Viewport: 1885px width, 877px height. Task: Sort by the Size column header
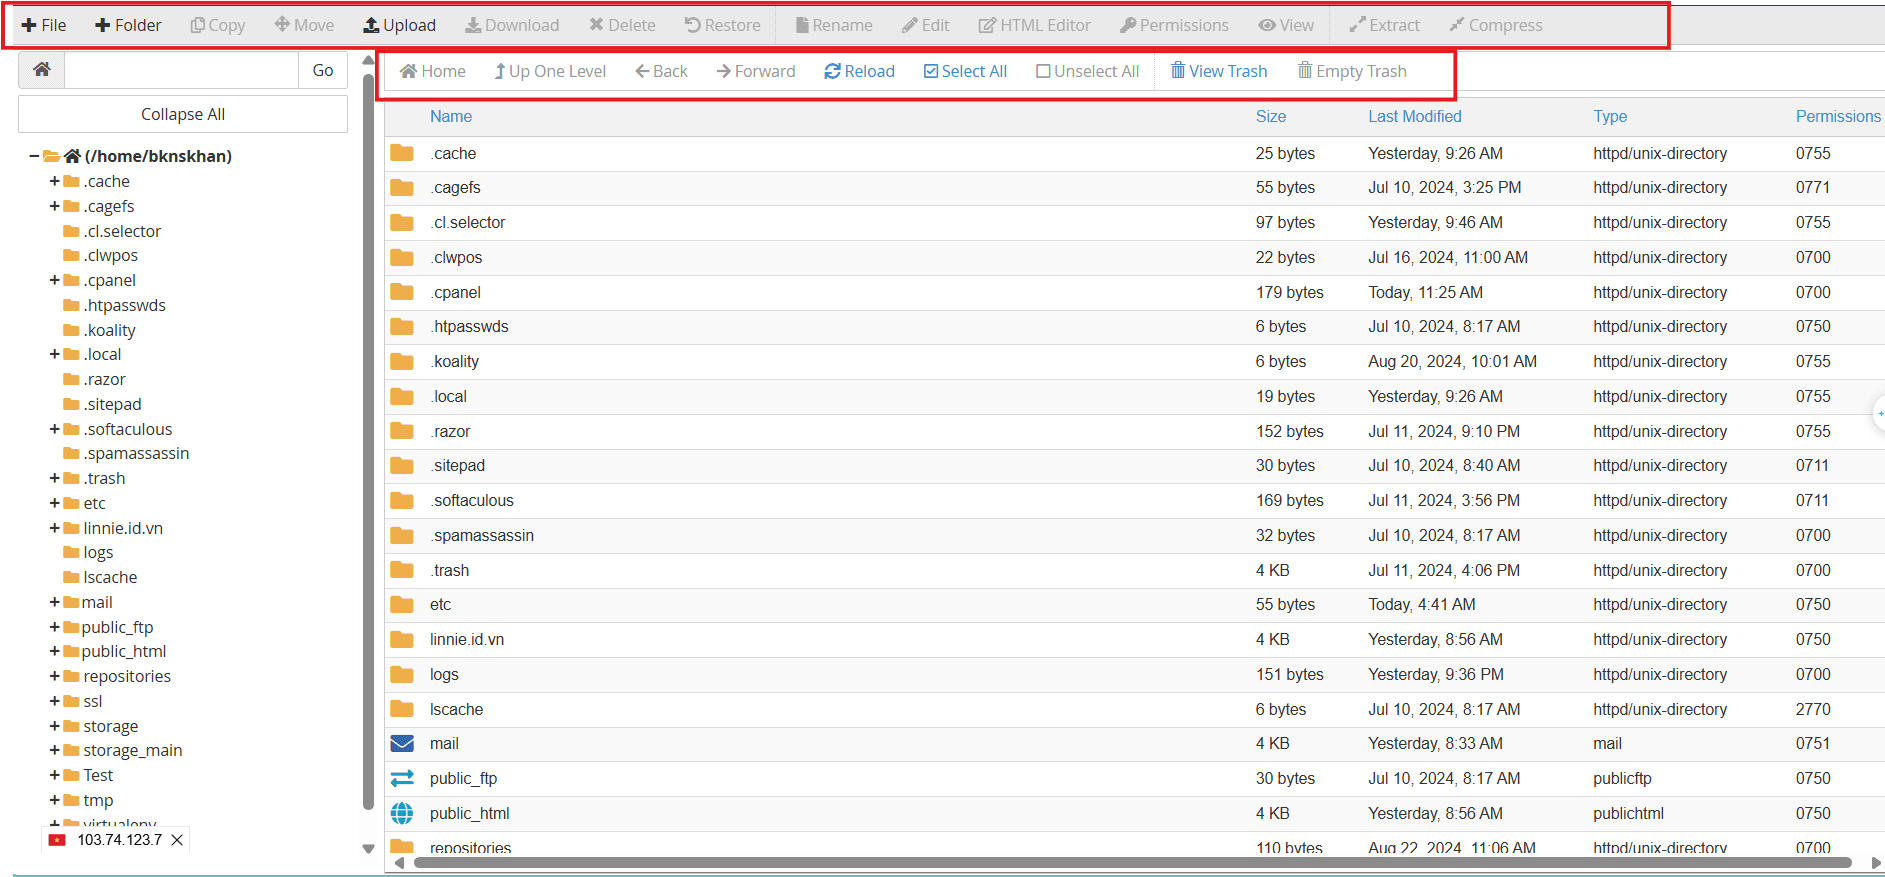tap(1271, 116)
